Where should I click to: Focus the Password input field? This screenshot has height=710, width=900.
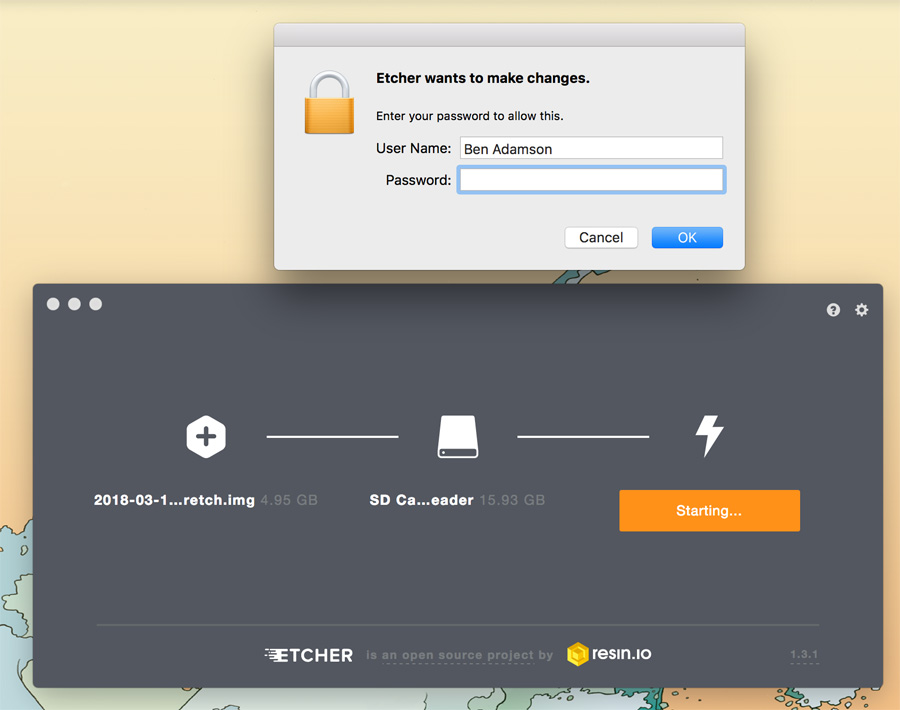tap(591, 180)
